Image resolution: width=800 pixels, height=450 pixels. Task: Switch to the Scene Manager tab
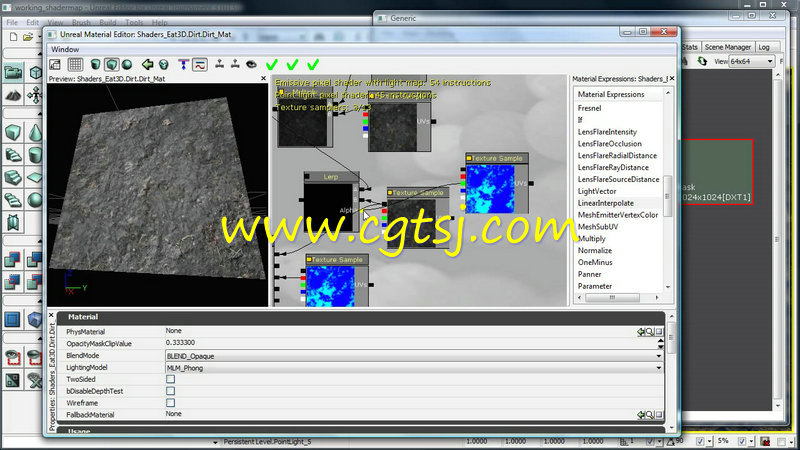pyautogui.click(x=728, y=47)
